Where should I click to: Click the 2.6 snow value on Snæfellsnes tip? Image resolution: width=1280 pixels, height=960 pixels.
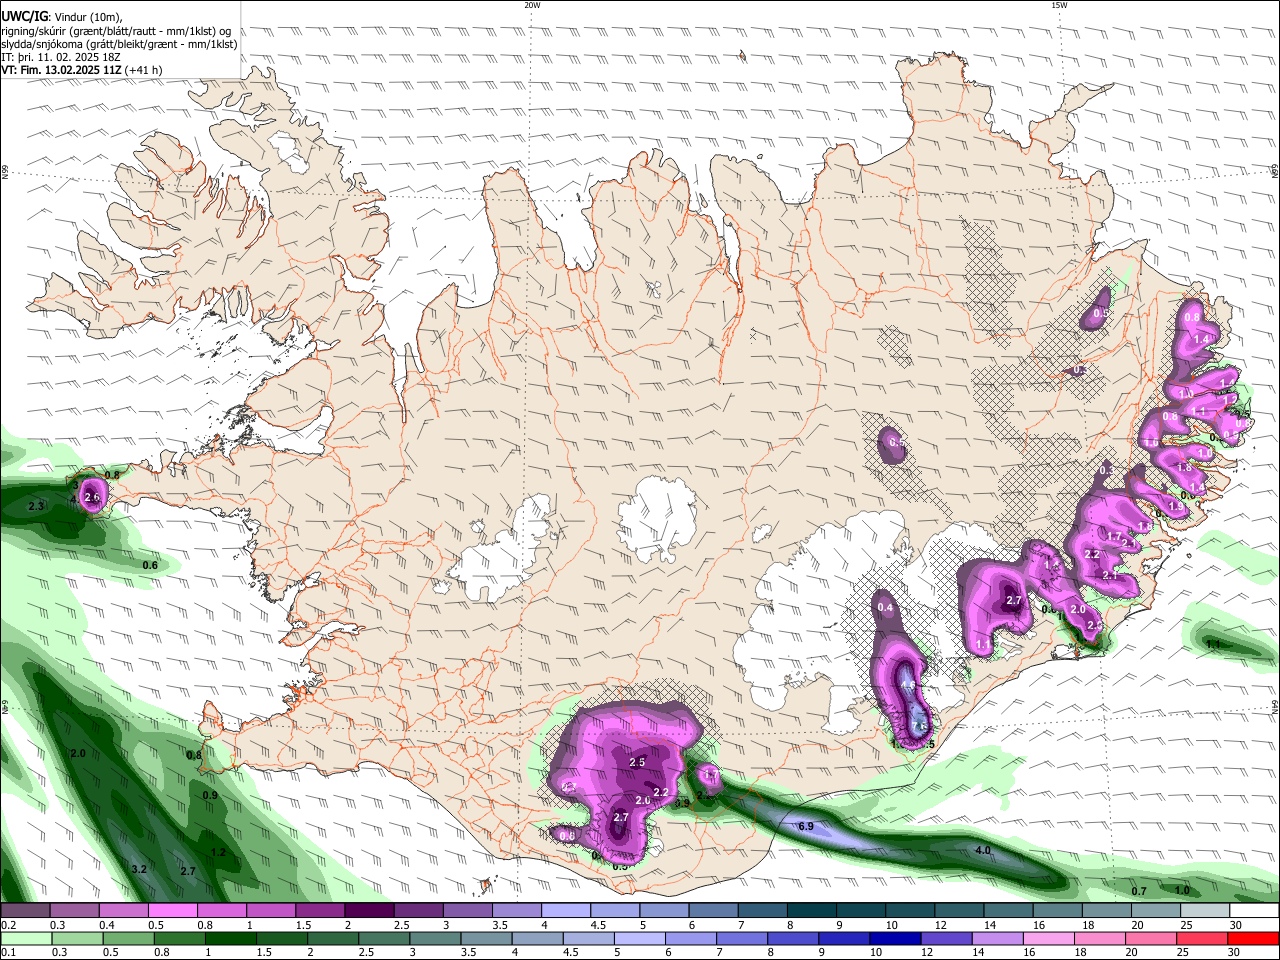(93, 498)
